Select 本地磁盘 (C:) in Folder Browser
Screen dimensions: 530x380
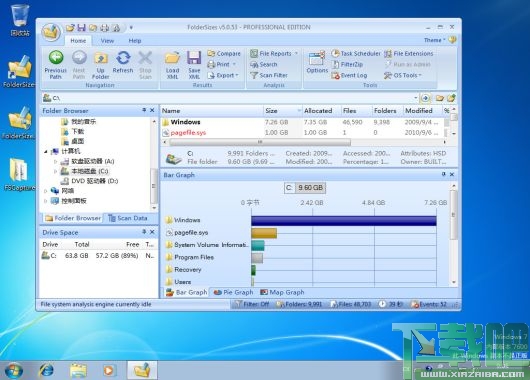pyautogui.click(x=85, y=171)
